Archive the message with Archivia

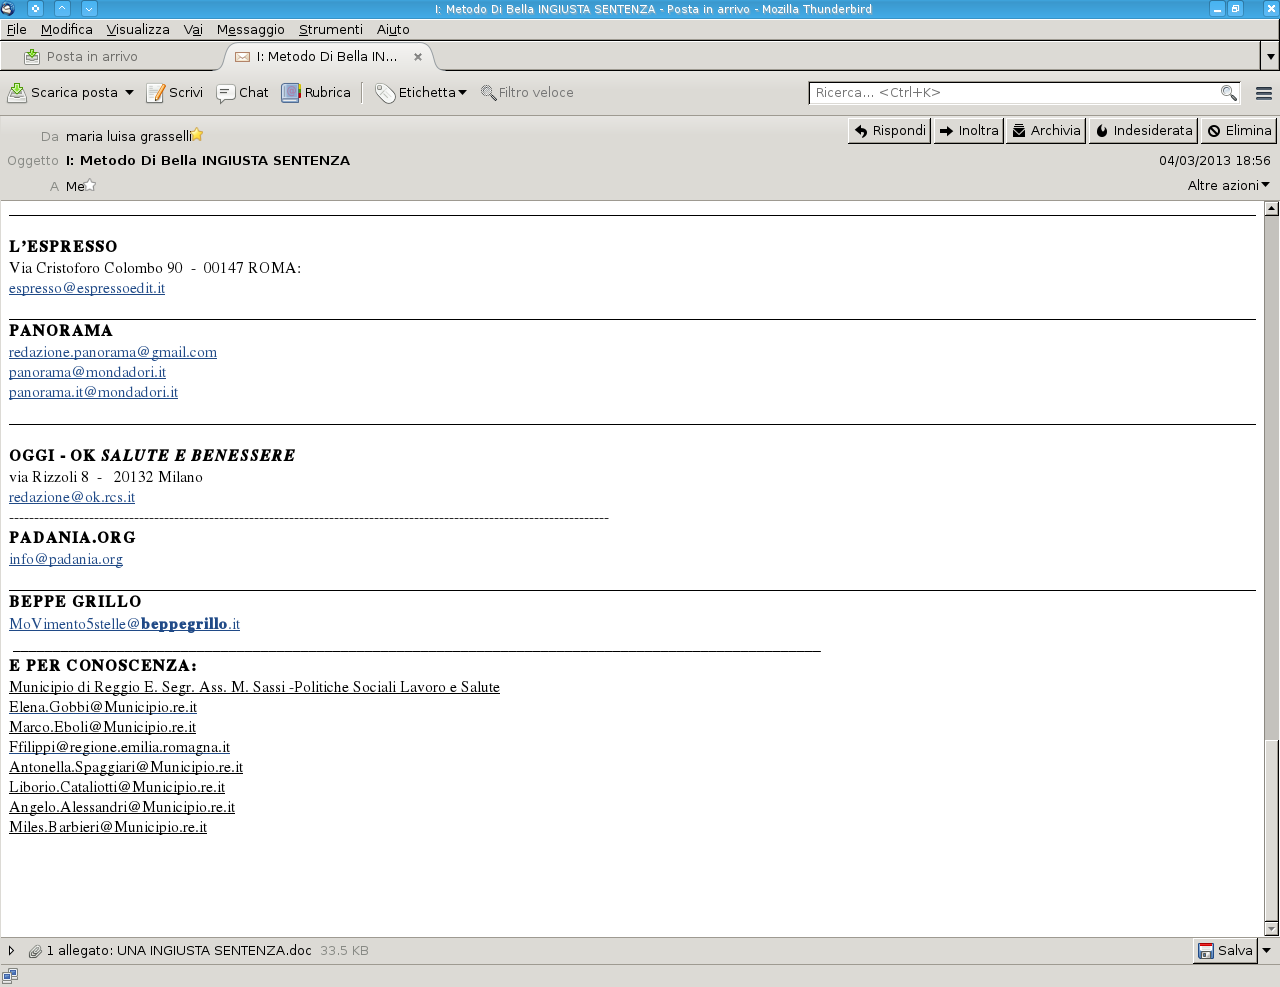[1045, 131]
